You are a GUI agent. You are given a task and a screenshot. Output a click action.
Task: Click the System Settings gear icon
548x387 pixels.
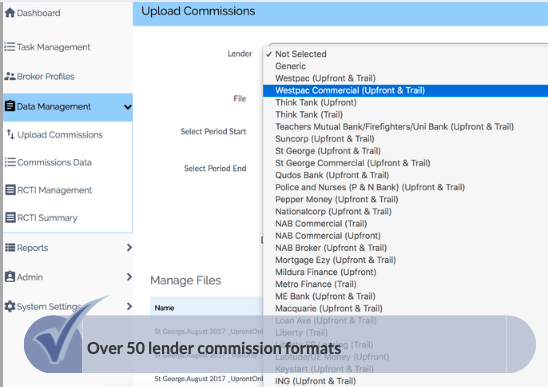coord(10,306)
